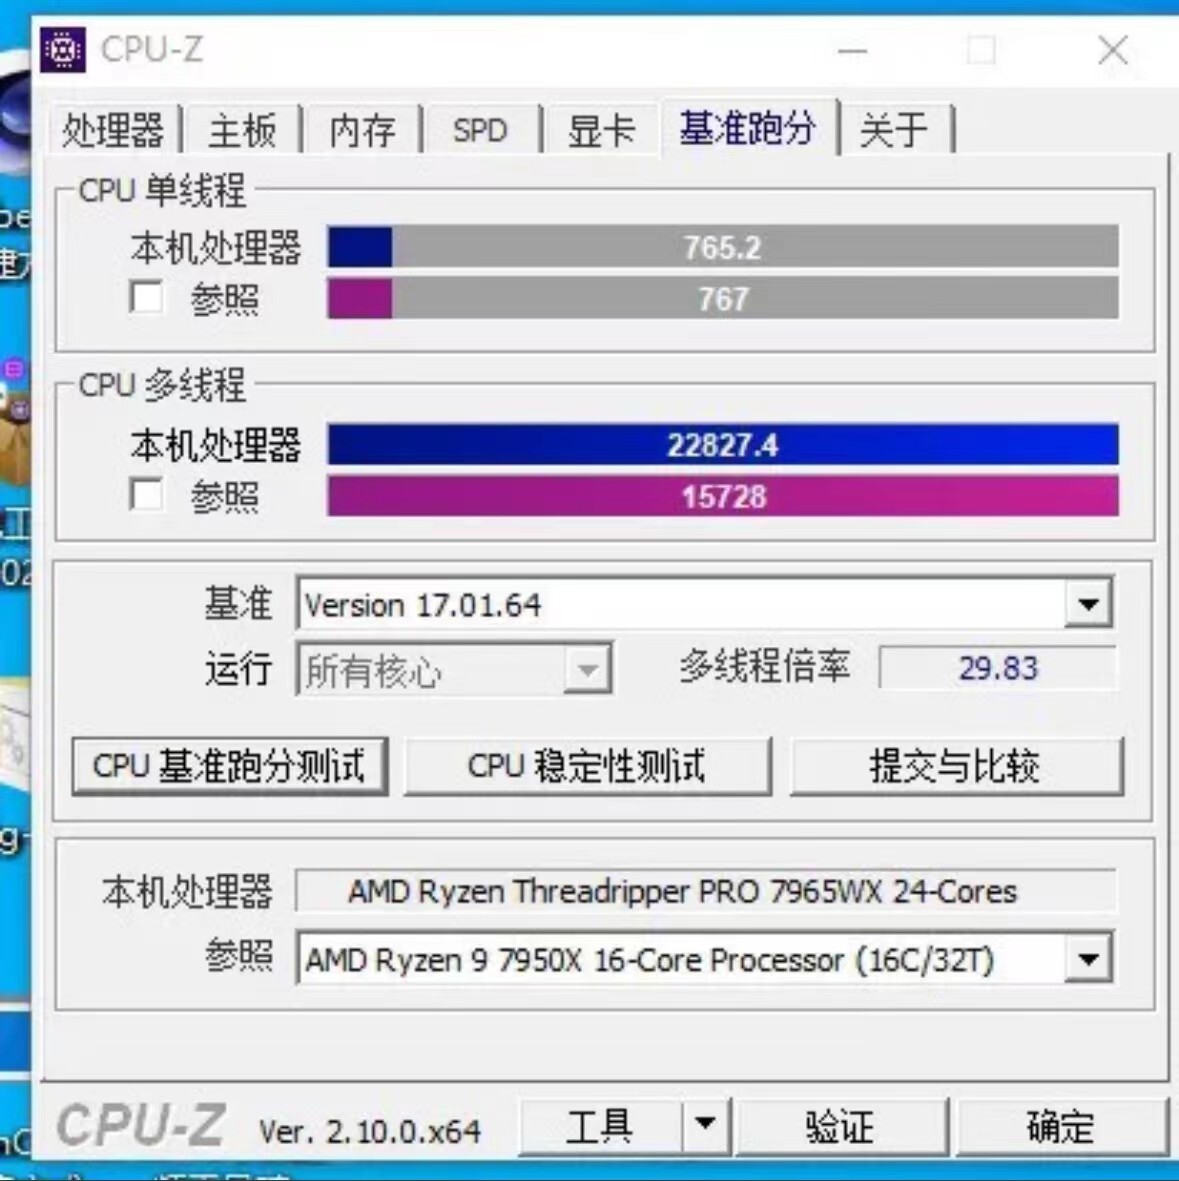This screenshot has width=1179, height=1181.
Task: Launch the CPU 稳定性测试 button
Action: coord(588,766)
